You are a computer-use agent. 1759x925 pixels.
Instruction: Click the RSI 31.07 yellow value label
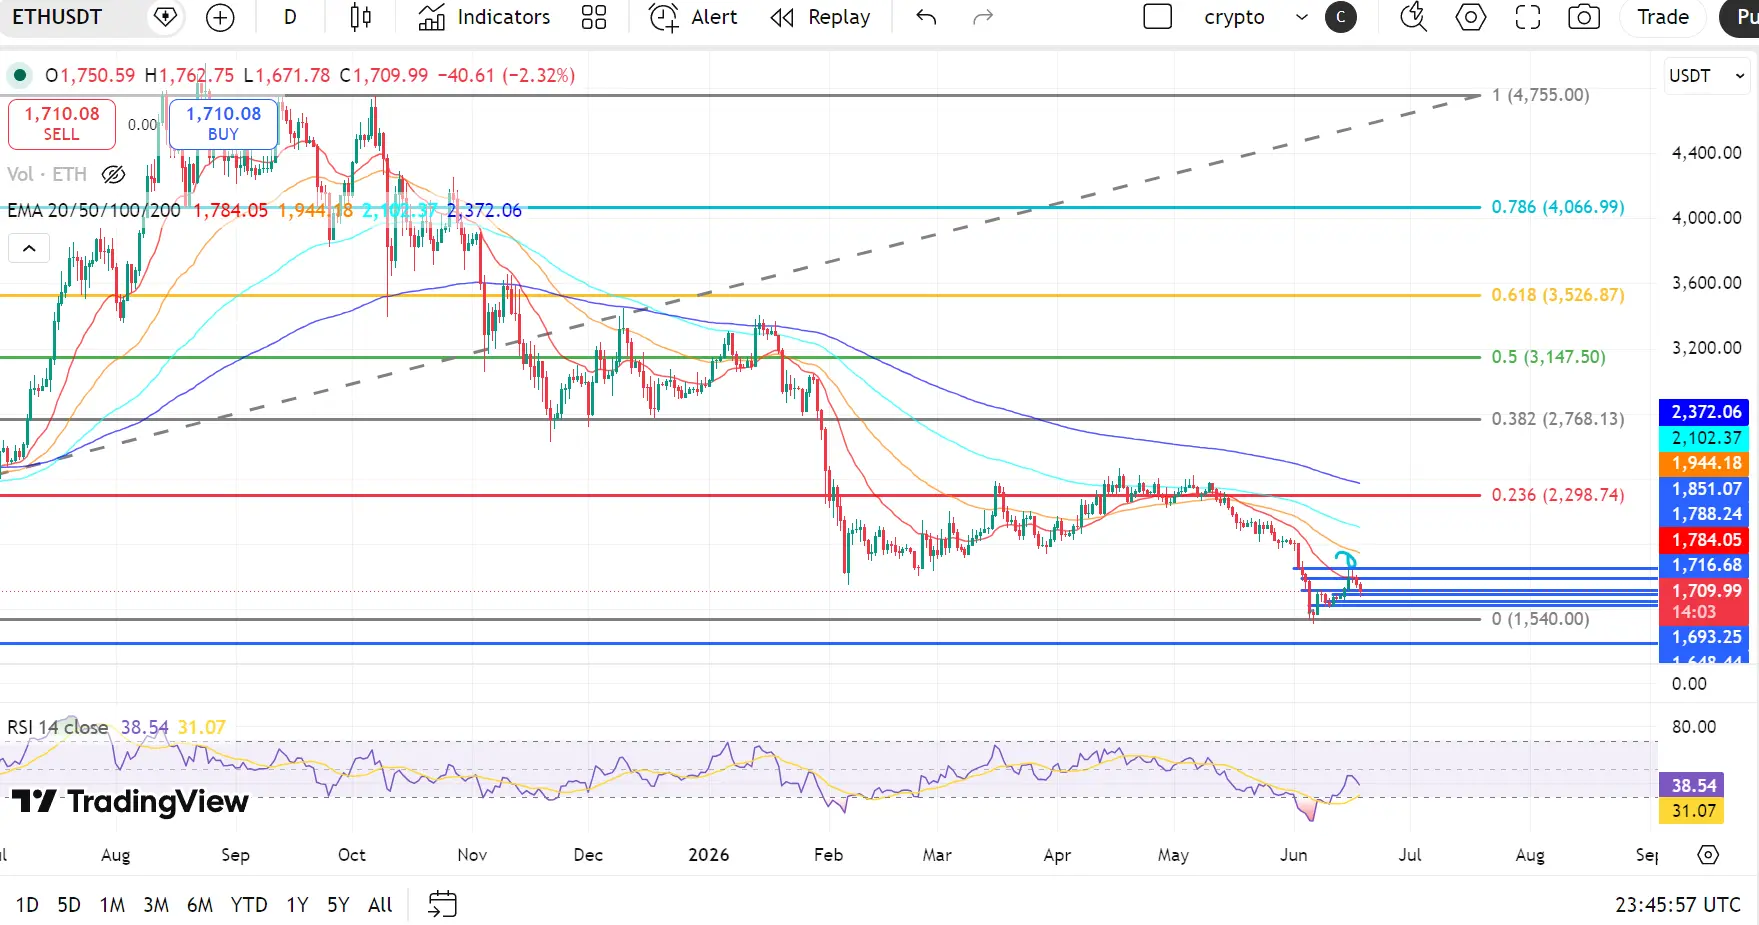(1693, 811)
